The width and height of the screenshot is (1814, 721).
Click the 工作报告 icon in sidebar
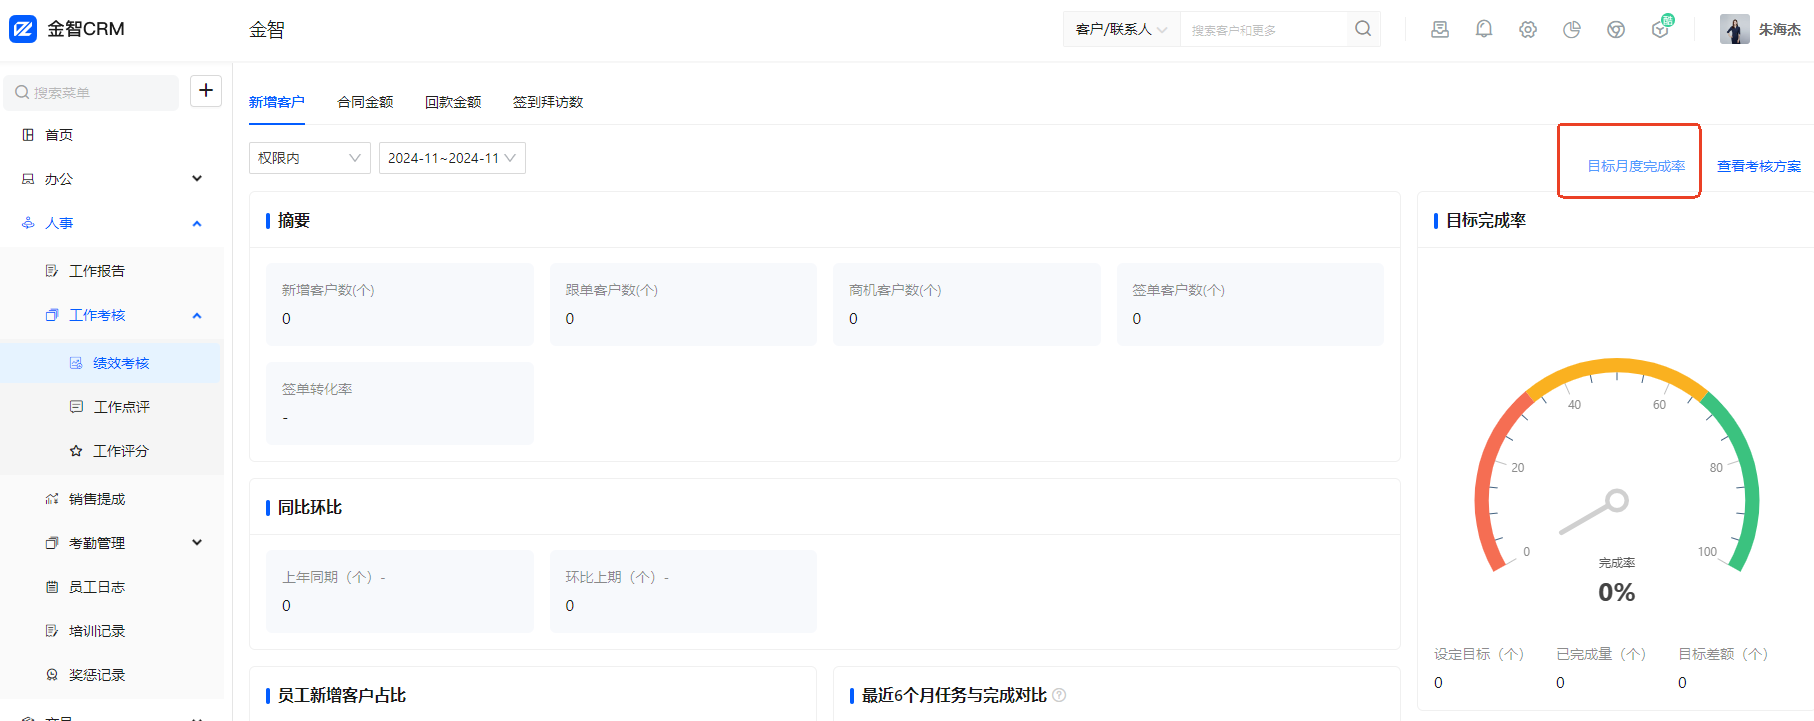click(x=52, y=271)
